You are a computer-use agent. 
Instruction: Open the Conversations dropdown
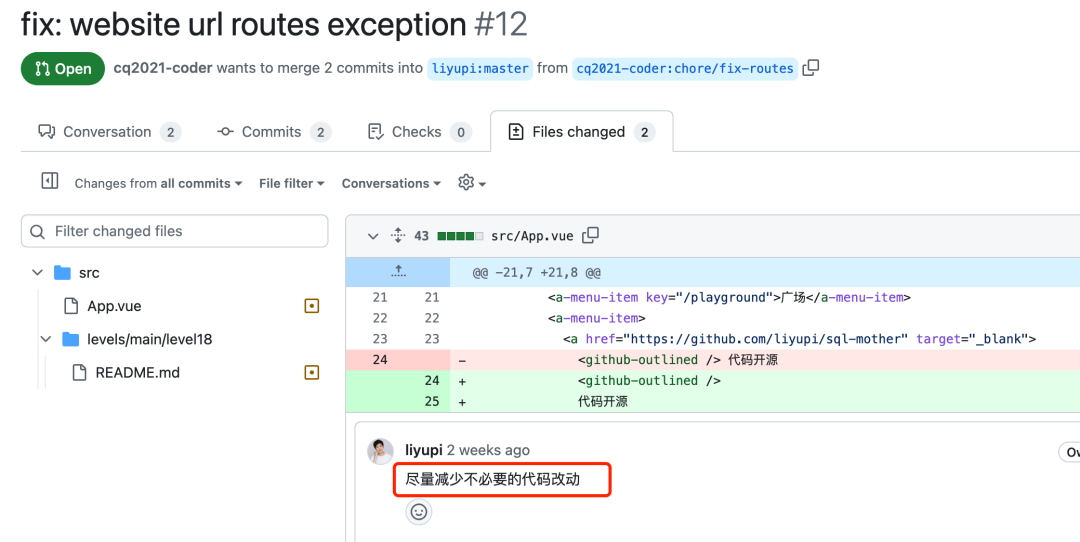[x=391, y=184]
